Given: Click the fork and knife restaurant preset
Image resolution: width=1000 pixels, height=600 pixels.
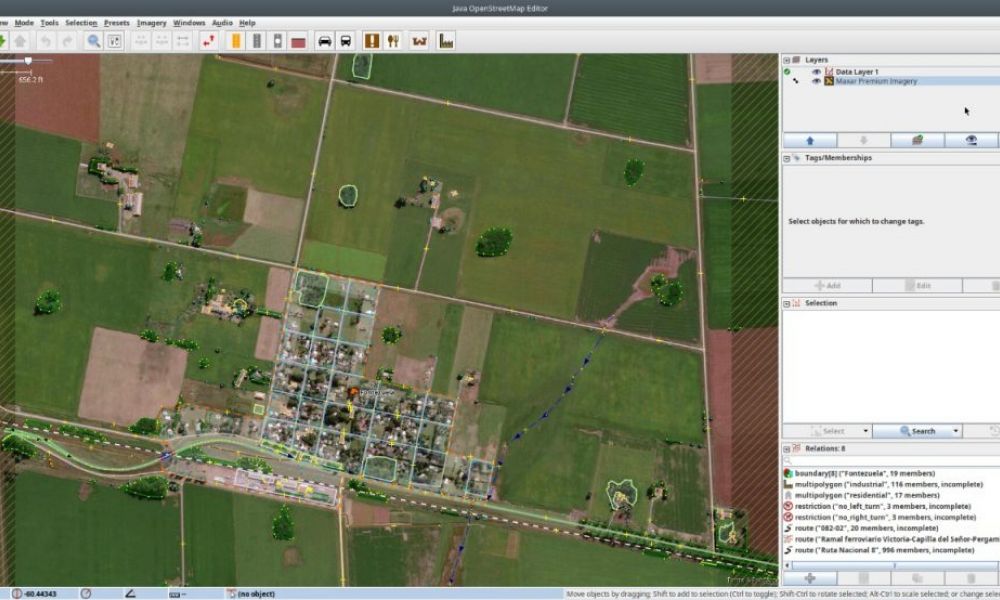Looking at the screenshot, I should coord(393,41).
